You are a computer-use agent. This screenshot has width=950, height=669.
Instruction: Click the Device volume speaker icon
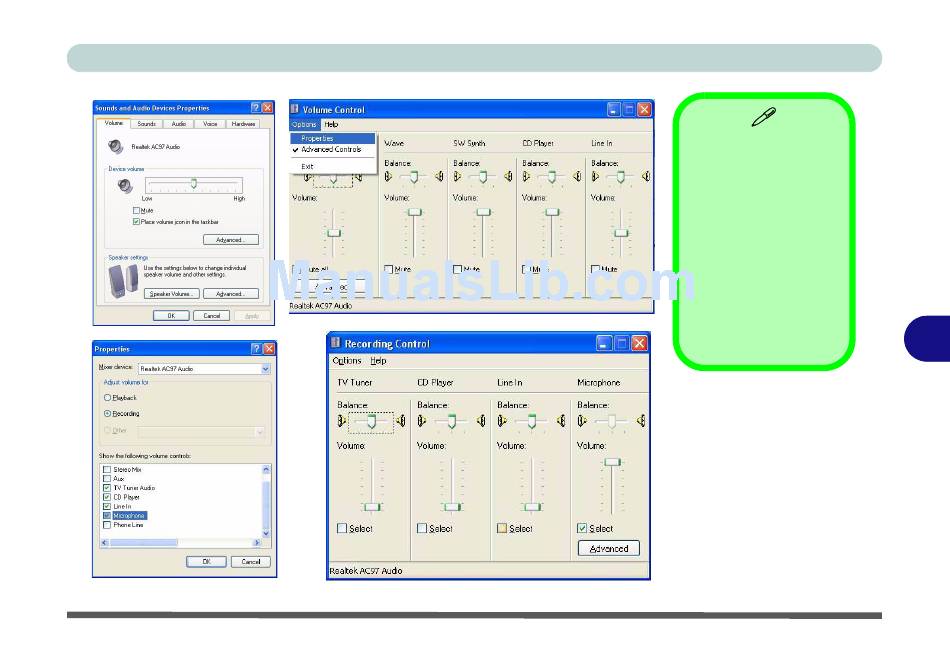(x=124, y=186)
